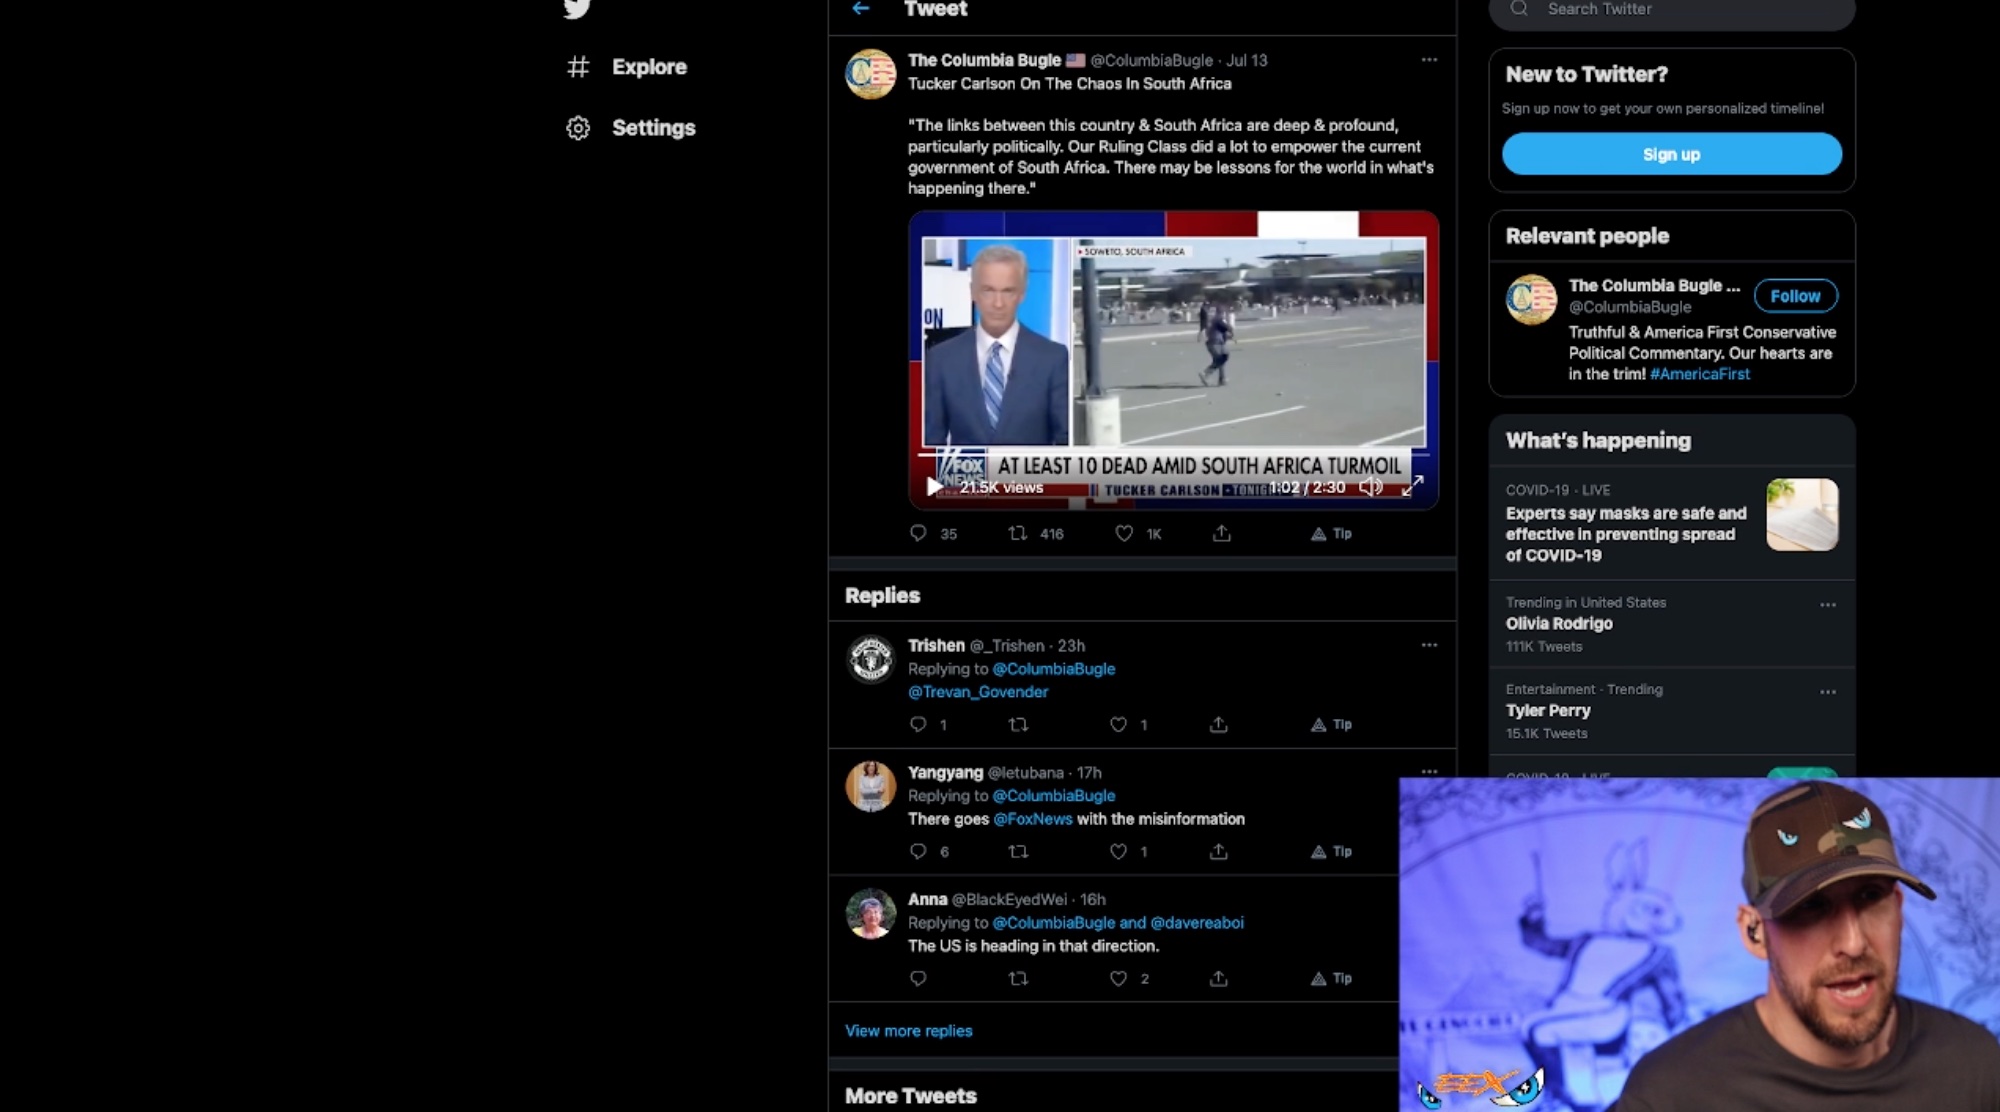Tip The Columbia Bugle on main tweet

(1331, 534)
